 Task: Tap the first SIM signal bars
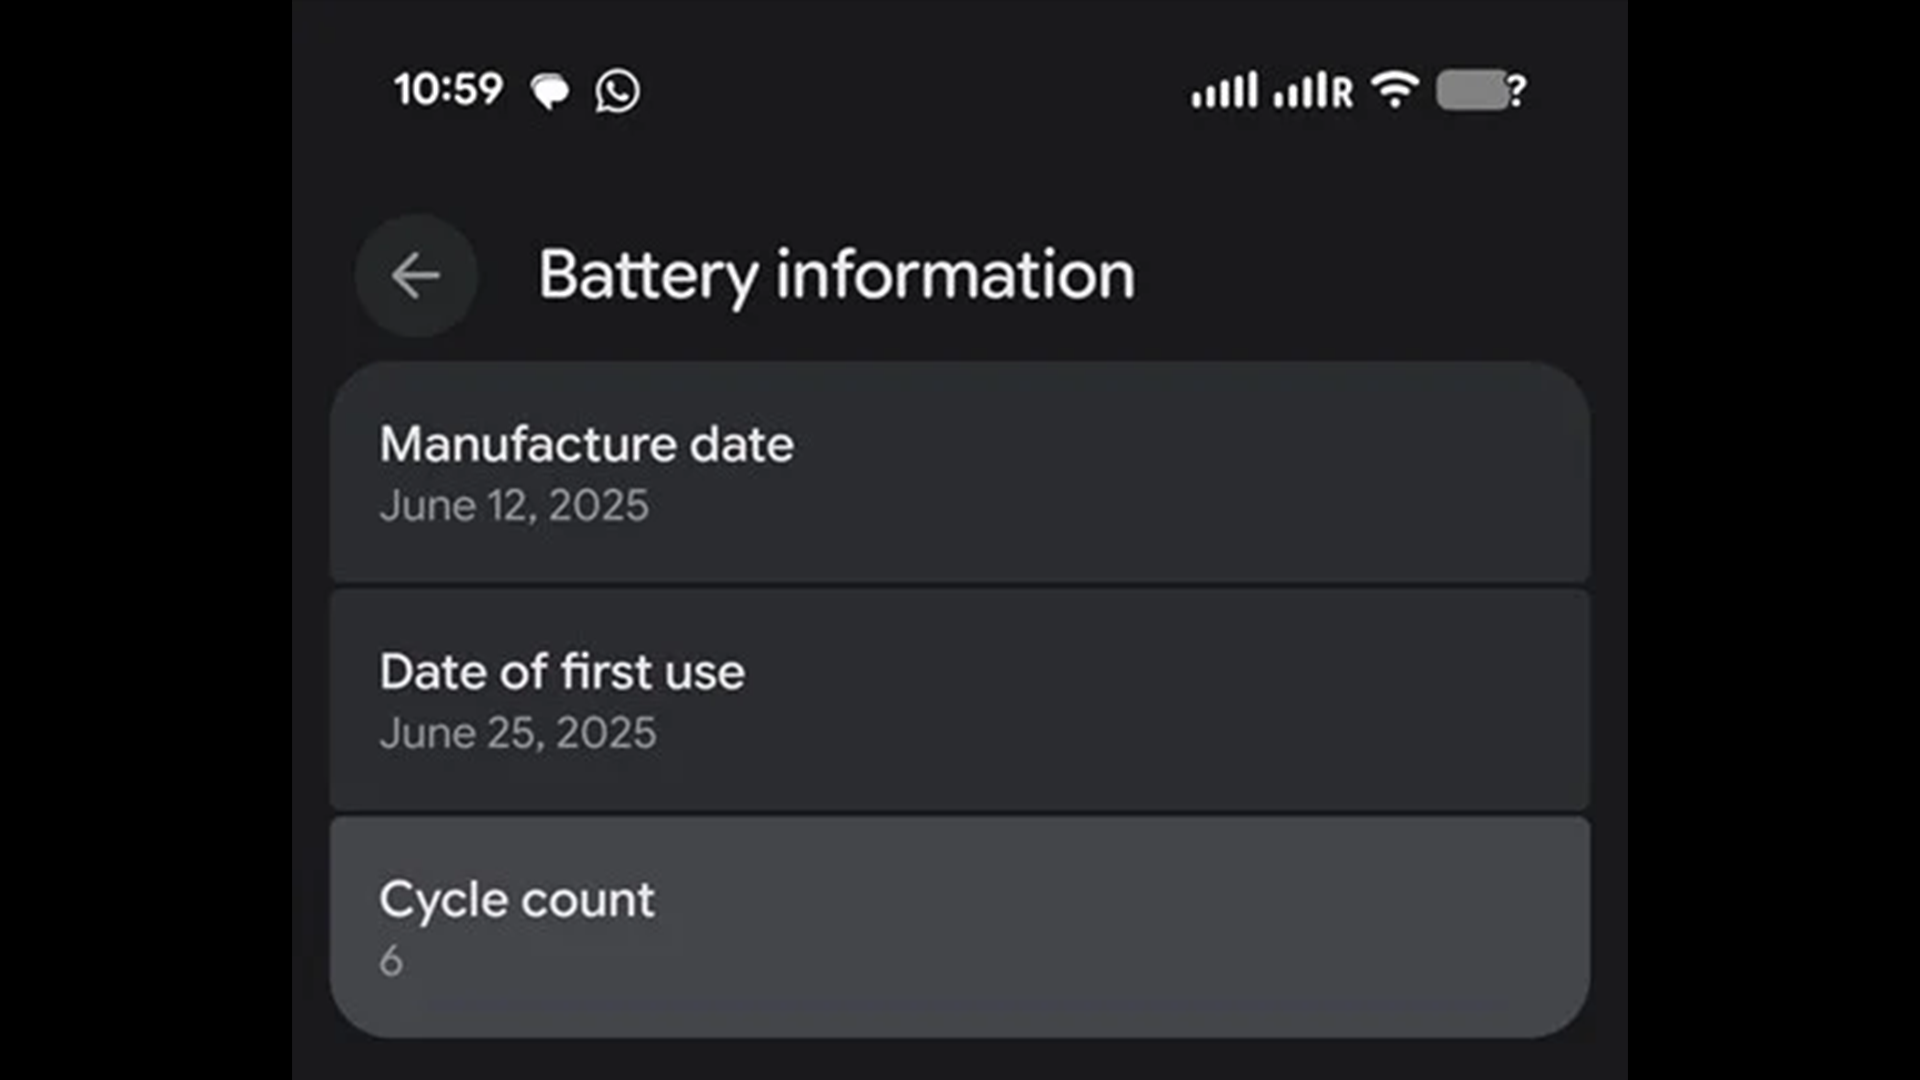(x=1224, y=91)
